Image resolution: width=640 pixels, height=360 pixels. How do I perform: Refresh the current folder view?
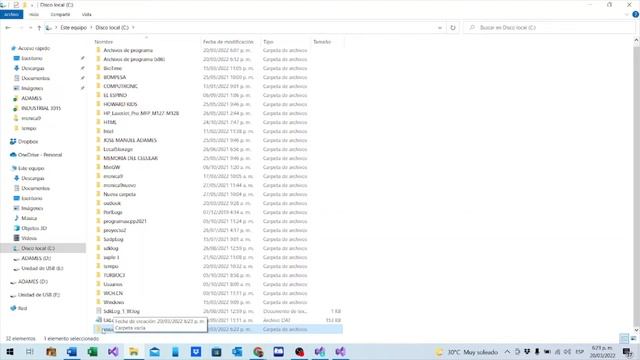tap(453, 28)
